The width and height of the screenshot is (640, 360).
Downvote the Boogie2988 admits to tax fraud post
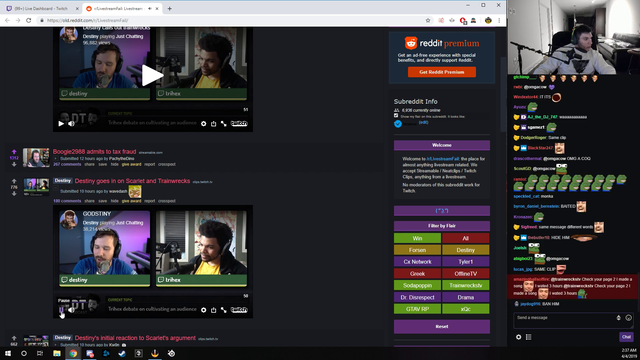point(14,164)
